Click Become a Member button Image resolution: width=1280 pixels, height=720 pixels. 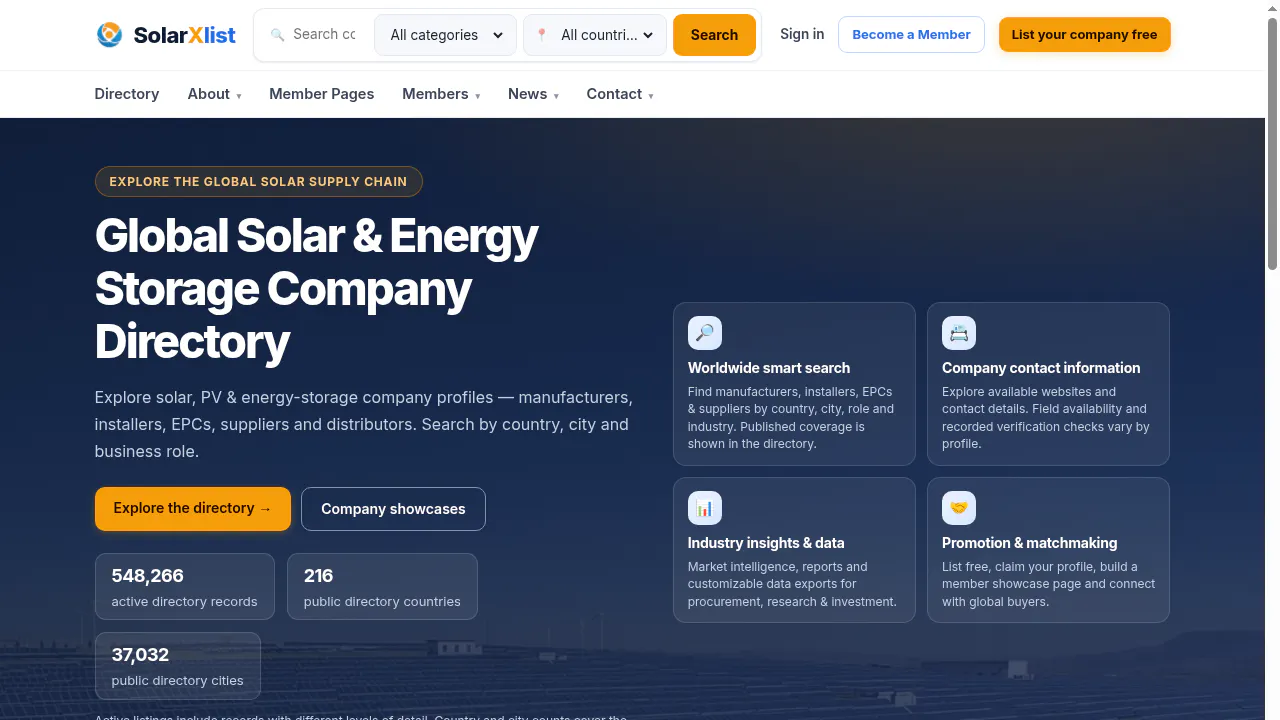(x=911, y=34)
